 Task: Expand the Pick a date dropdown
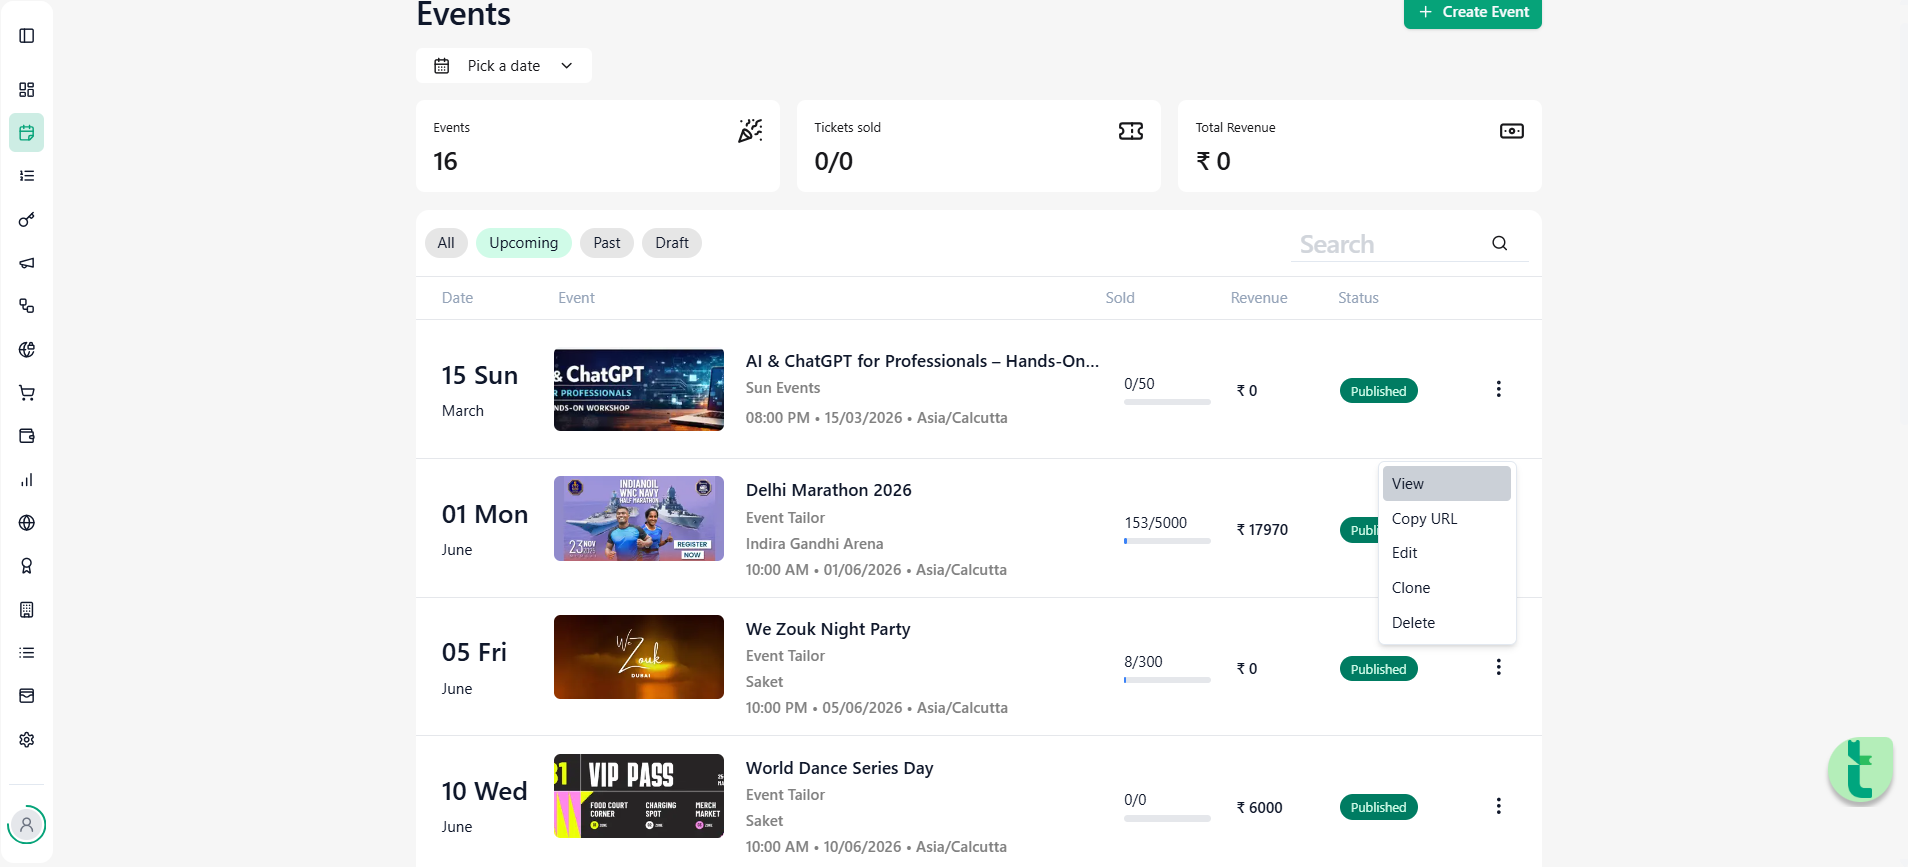[x=504, y=66]
